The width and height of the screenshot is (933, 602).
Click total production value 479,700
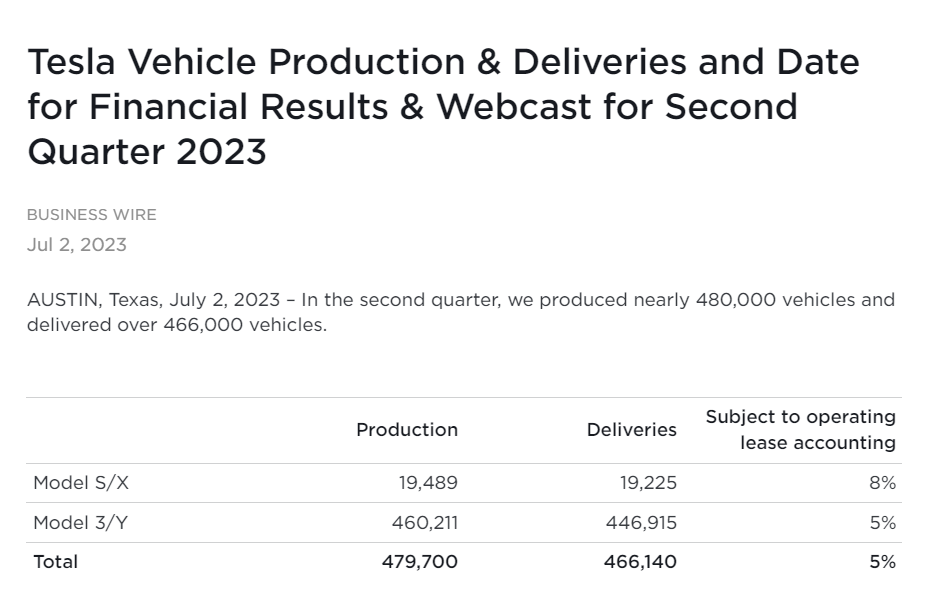420,562
